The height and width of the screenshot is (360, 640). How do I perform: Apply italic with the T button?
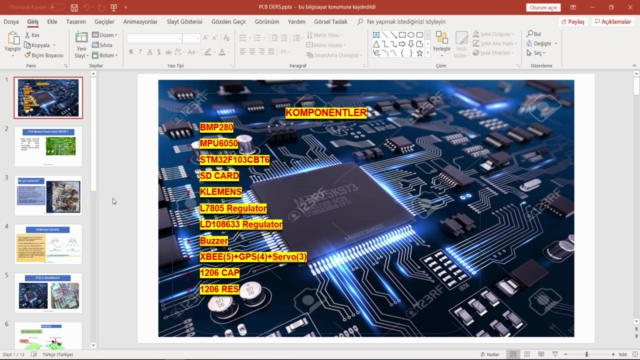(x=140, y=52)
